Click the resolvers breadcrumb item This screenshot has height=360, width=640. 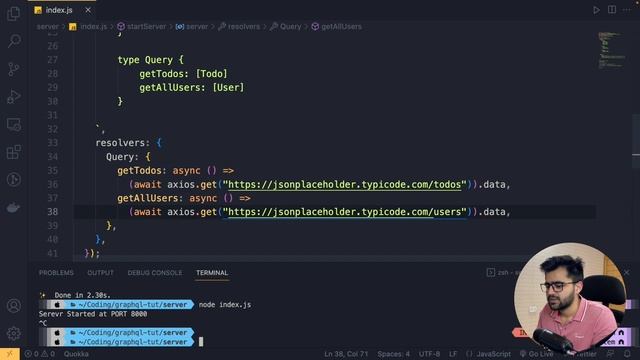(239, 27)
